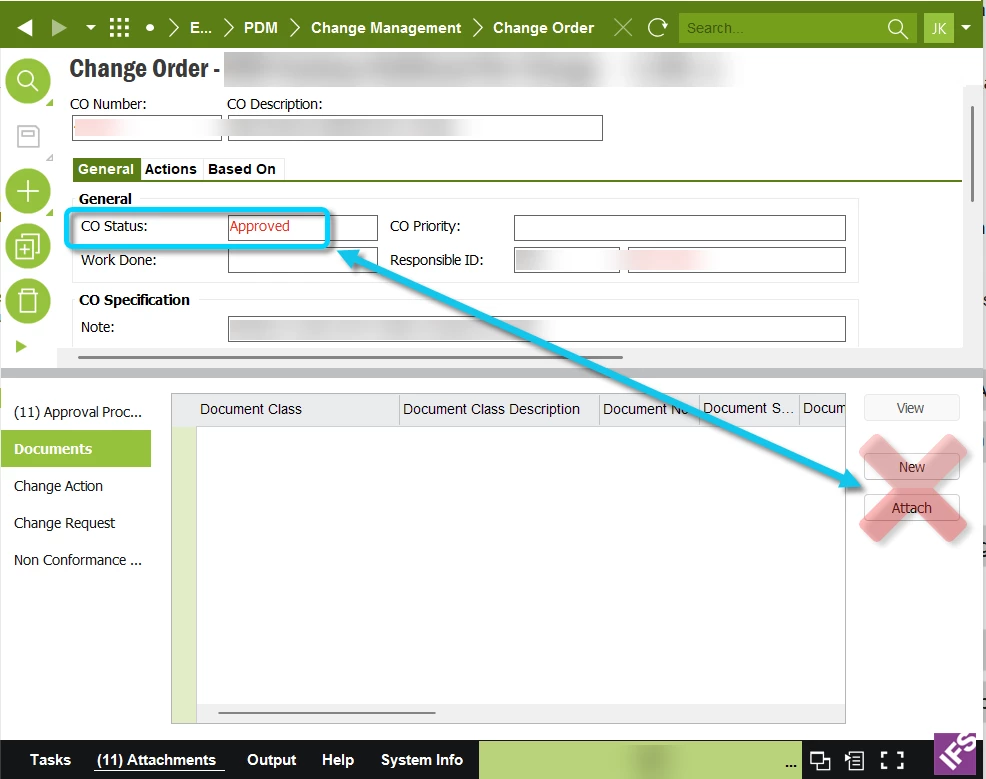The image size is (986, 779).
Task: Click the Search field in top bar
Action: 784,28
